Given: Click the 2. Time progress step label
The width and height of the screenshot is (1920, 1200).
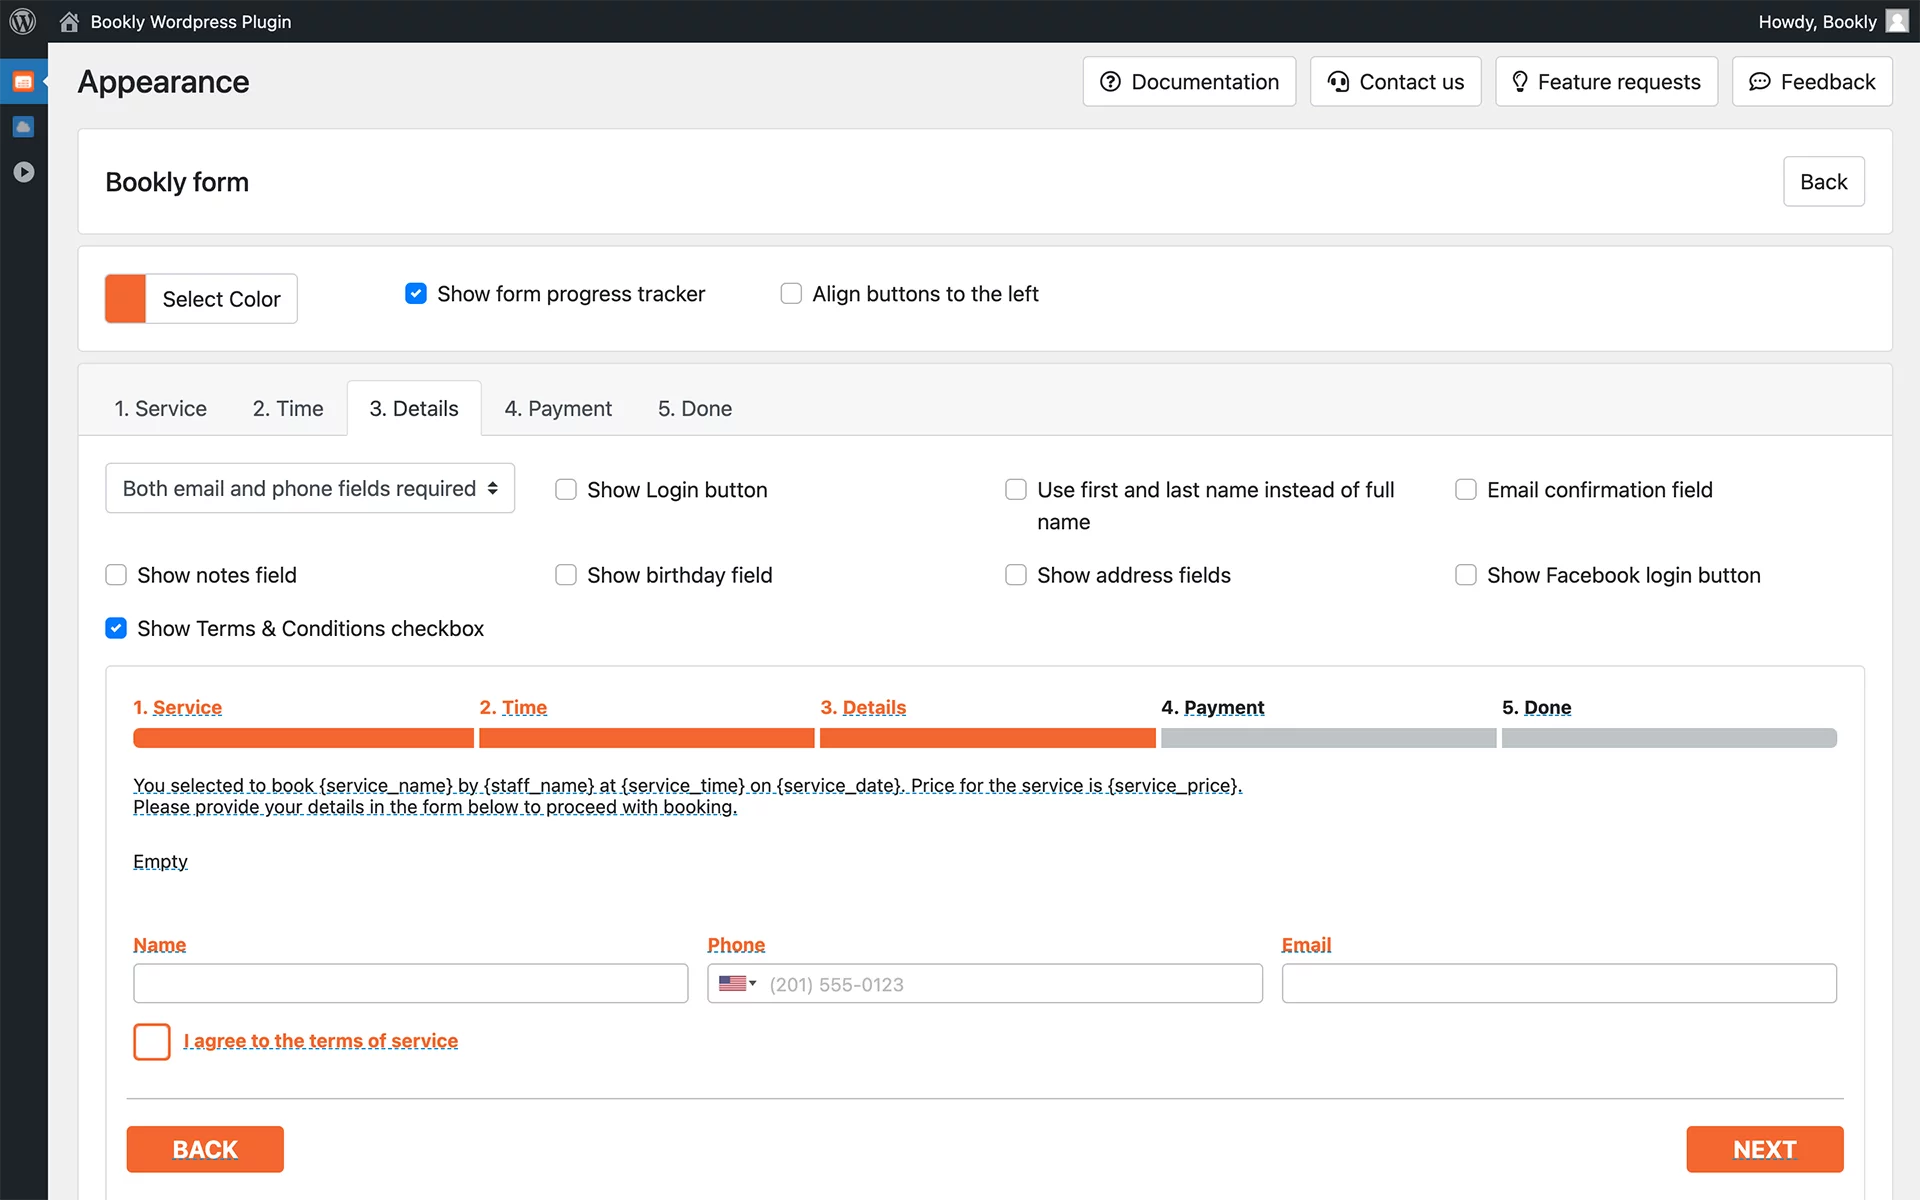Looking at the screenshot, I should pyautogui.click(x=513, y=708).
